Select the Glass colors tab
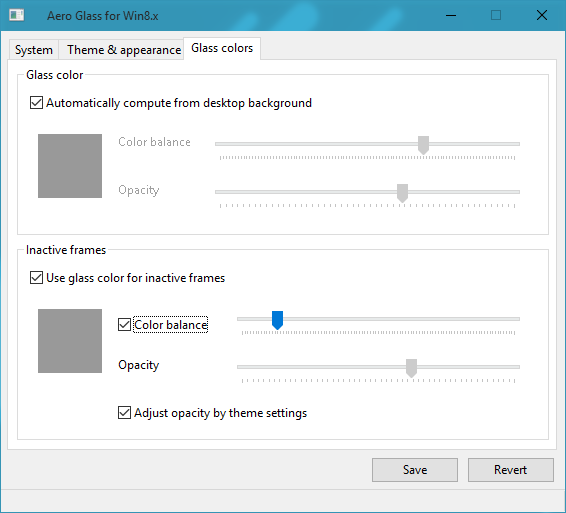 (222, 48)
